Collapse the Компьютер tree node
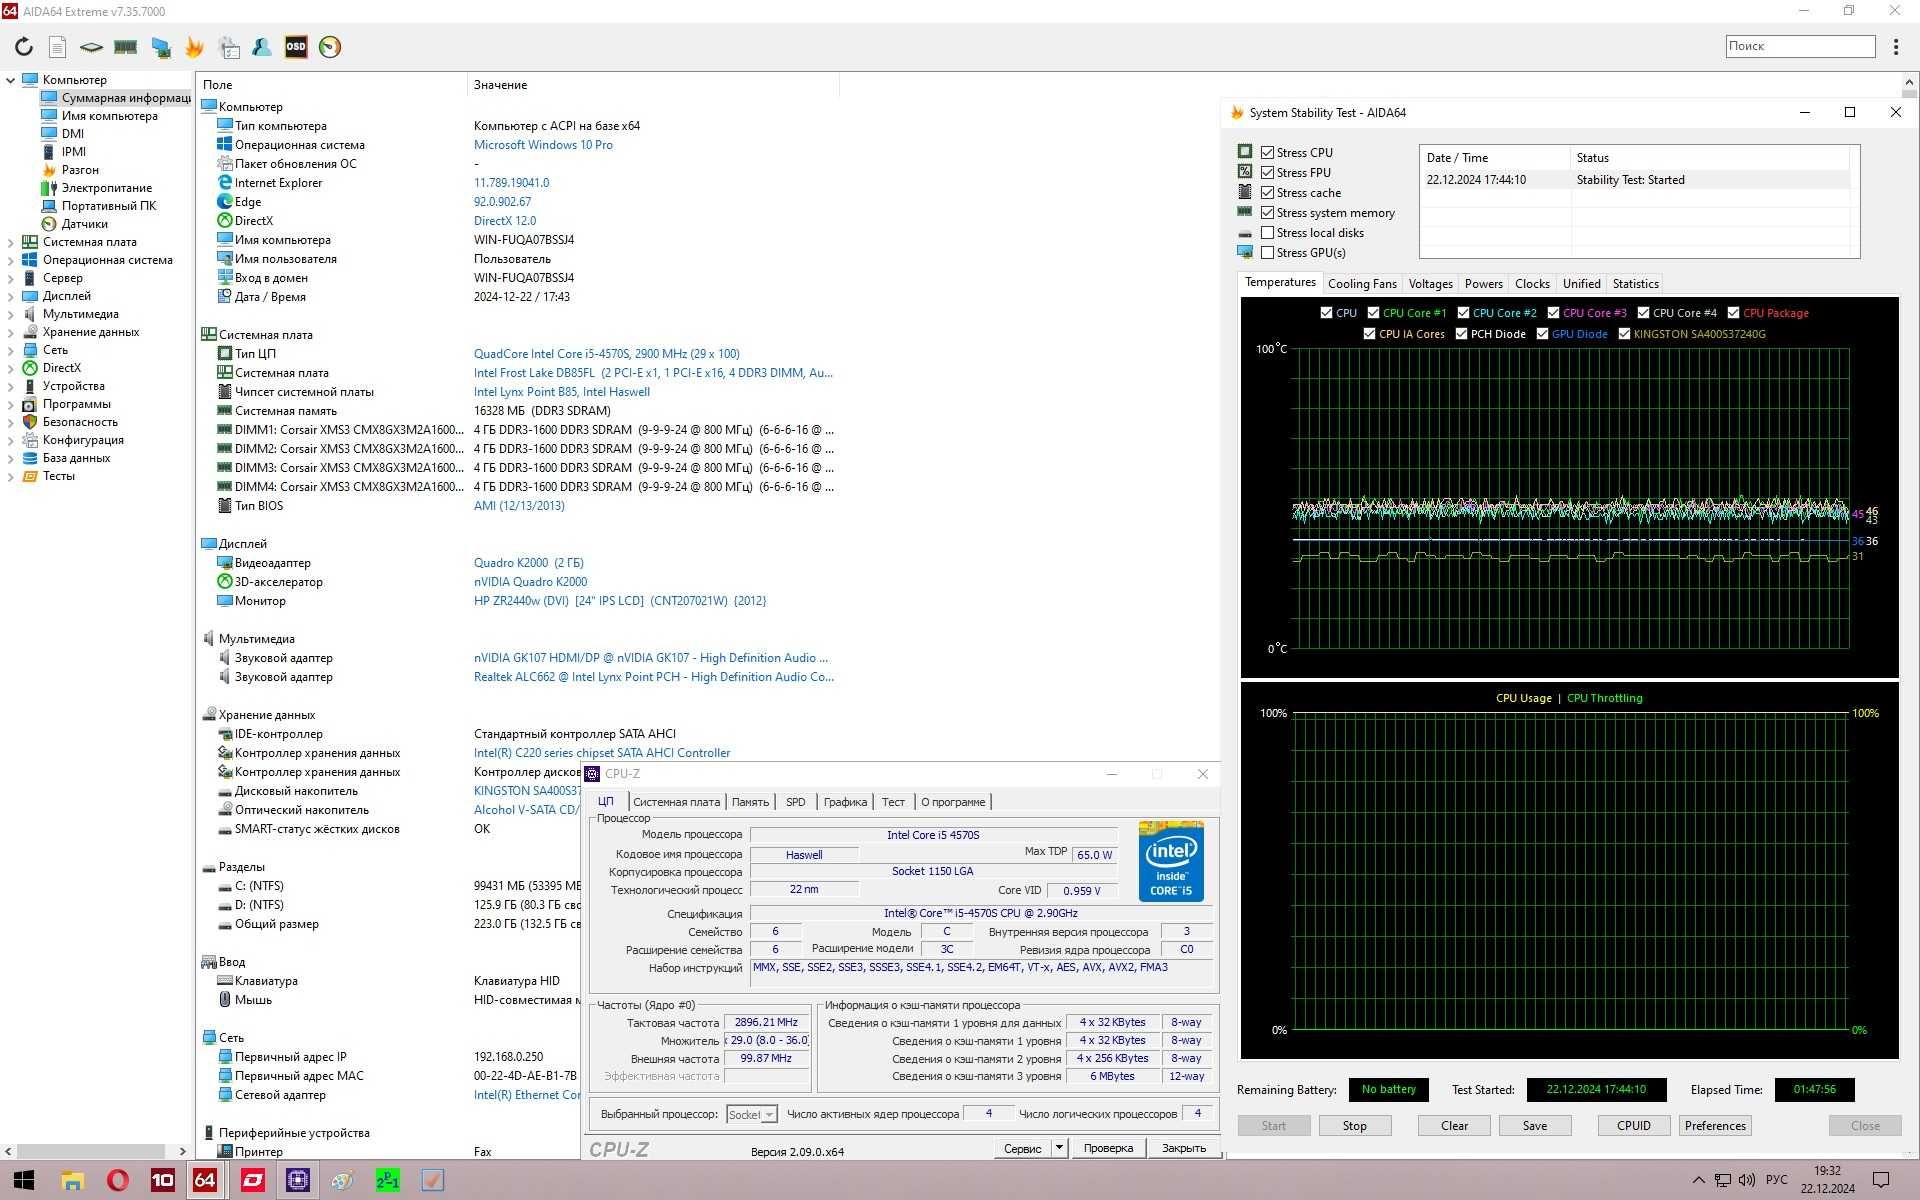The image size is (1920, 1200). [10, 80]
